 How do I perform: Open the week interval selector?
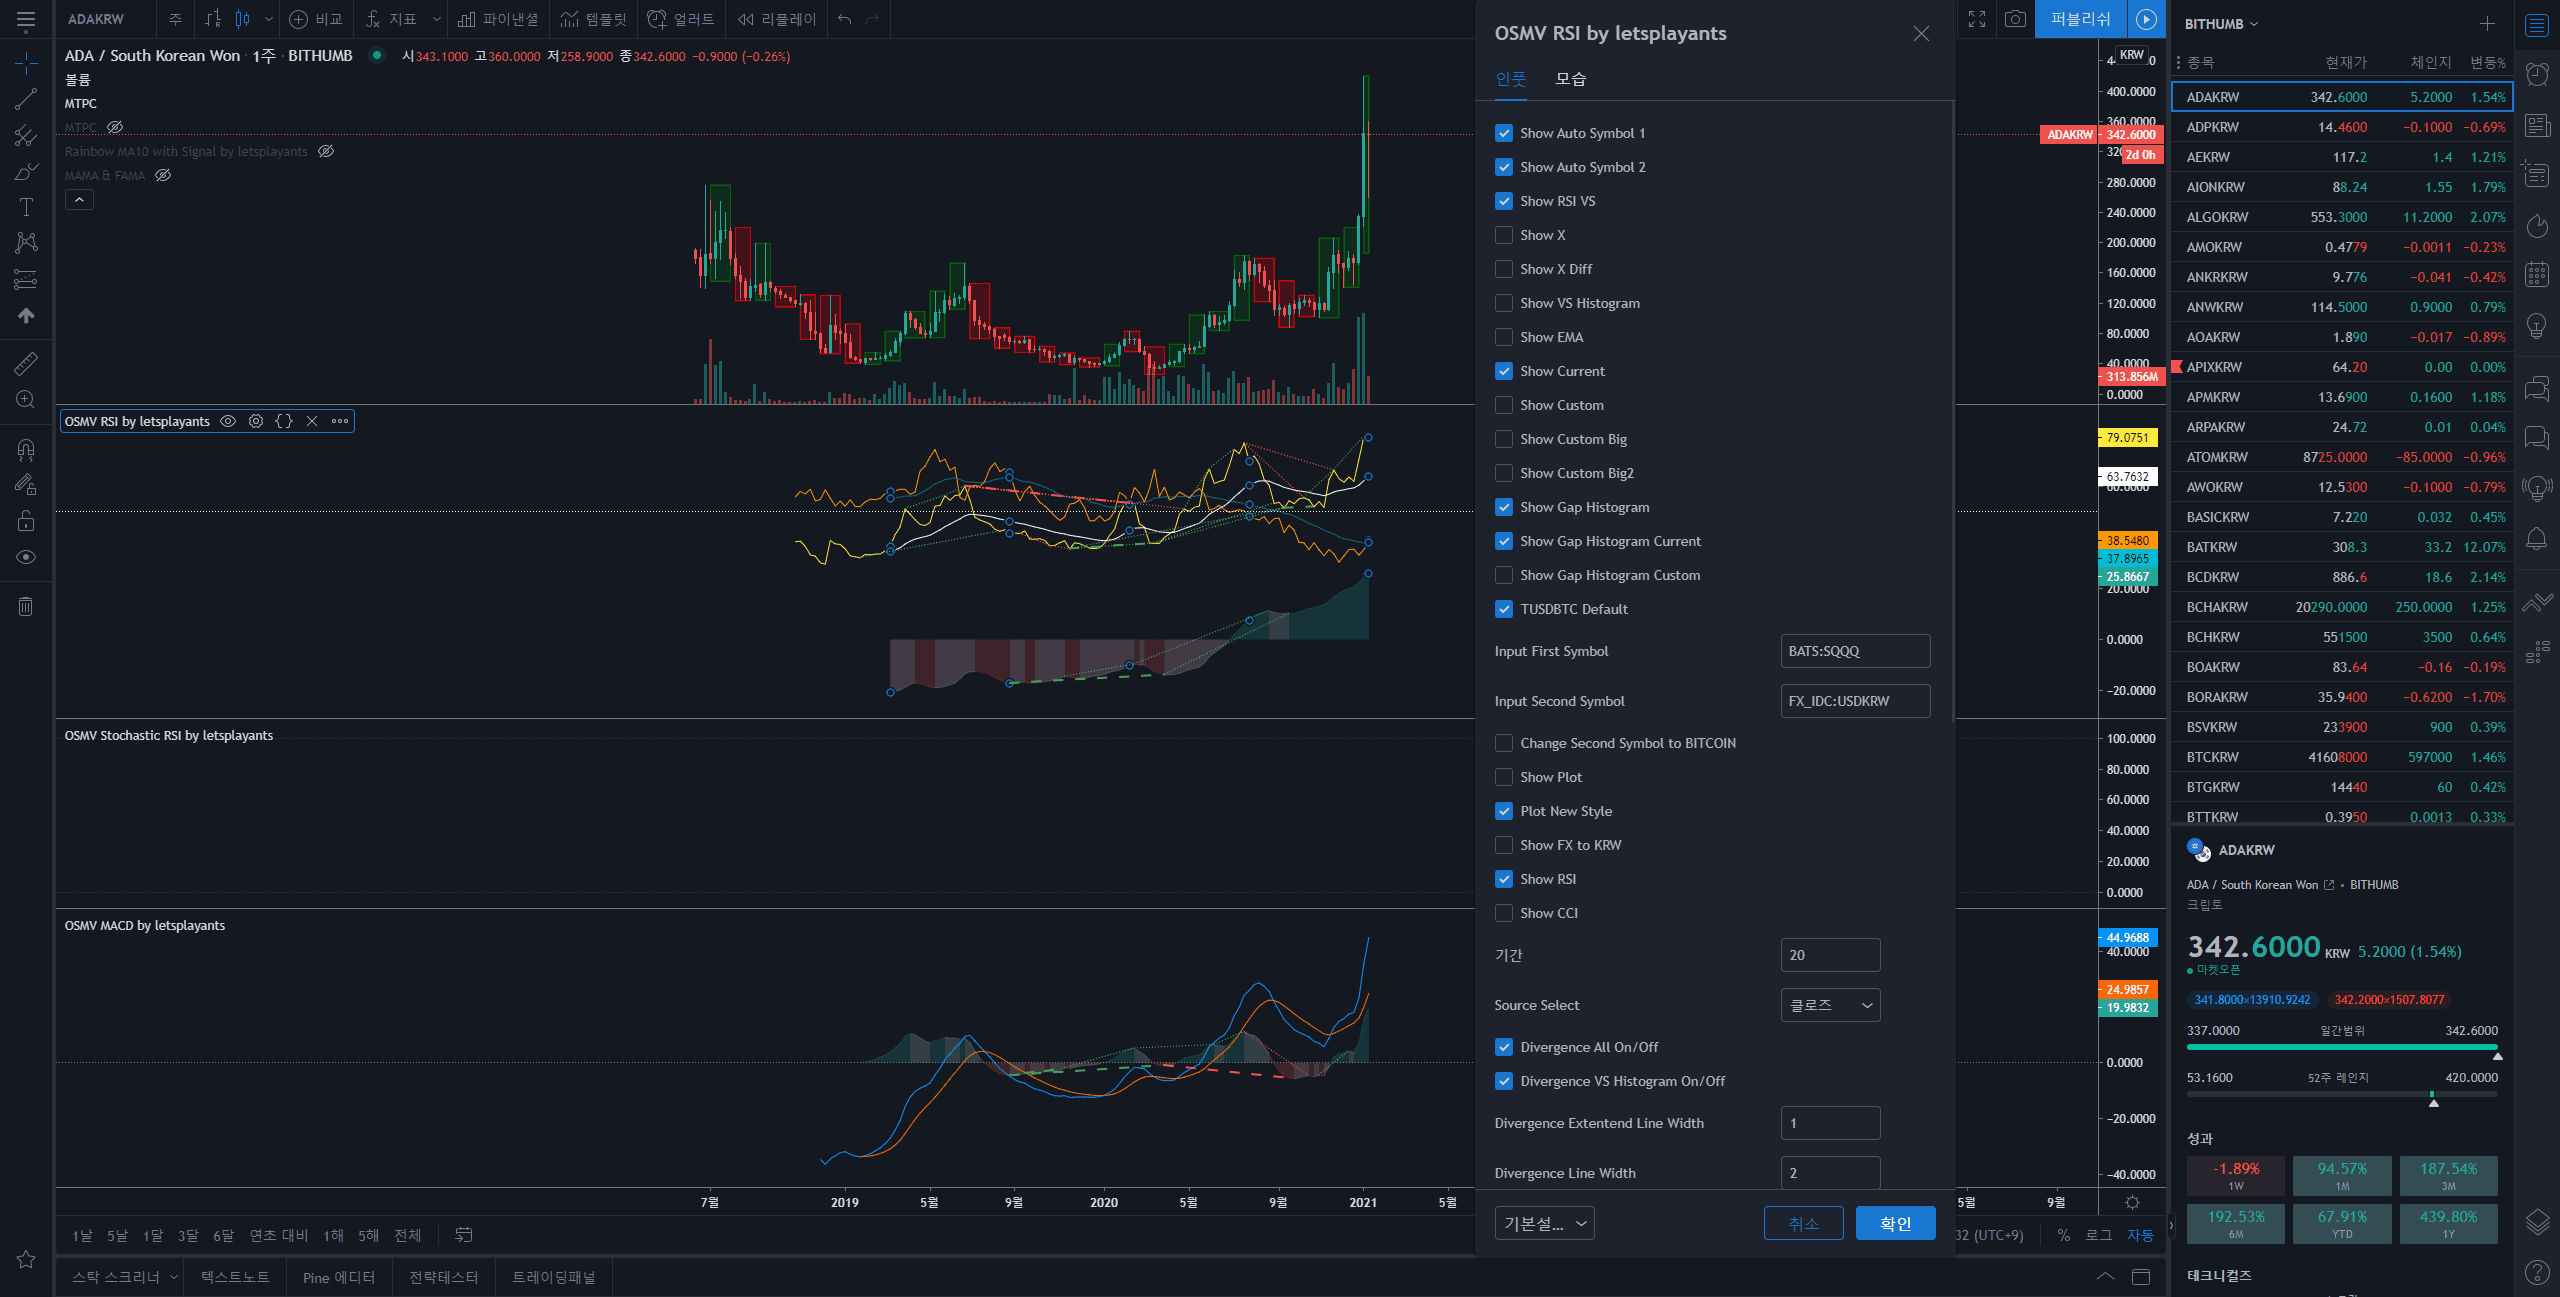(x=175, y=19)
